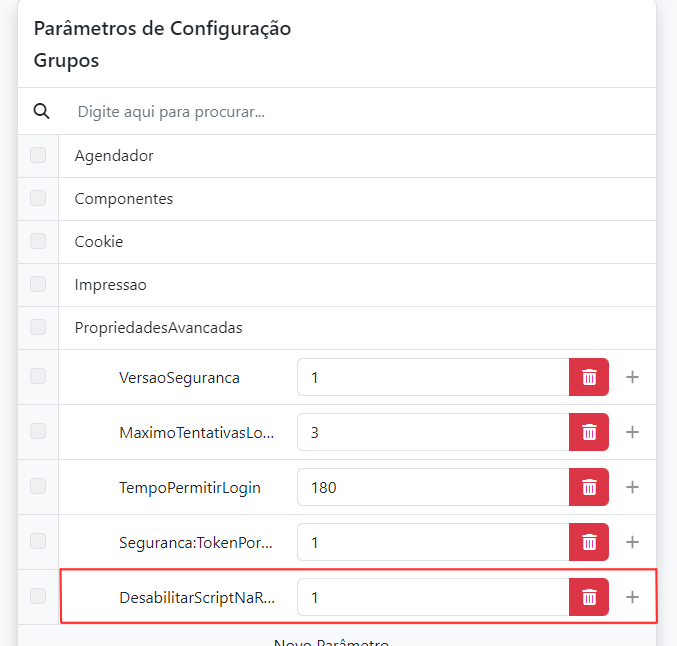Click plus icon beside VersaoSeguranca
677x646 pixels.
tap(632, 377)
